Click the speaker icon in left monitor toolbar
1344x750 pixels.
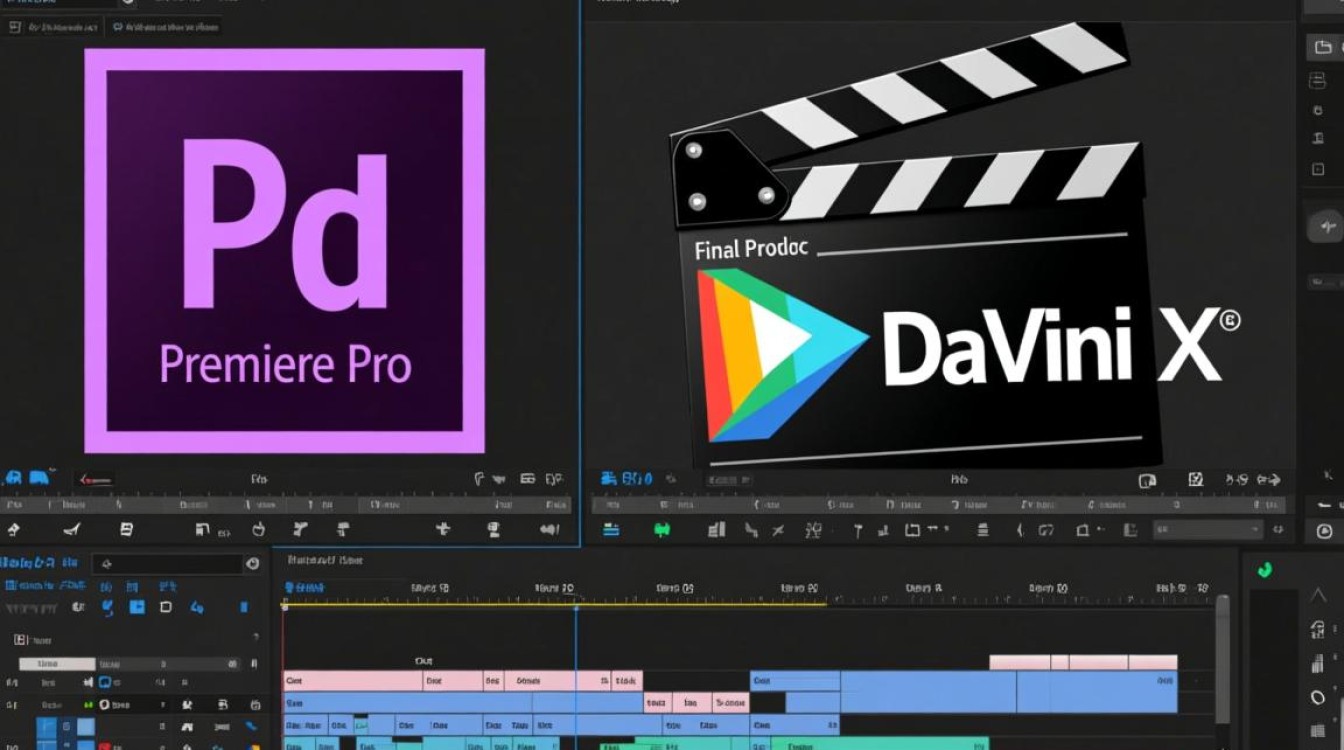tap(550, 530)
